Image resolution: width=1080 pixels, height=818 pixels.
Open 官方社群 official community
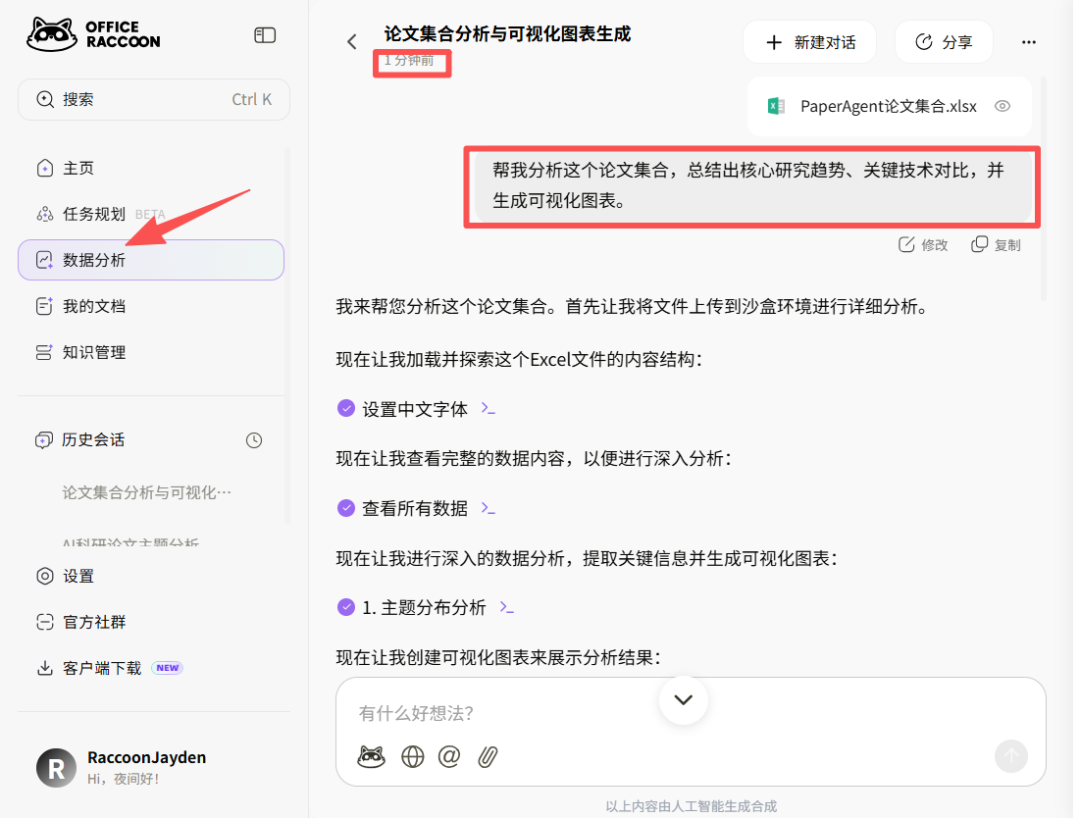(151, 622)
